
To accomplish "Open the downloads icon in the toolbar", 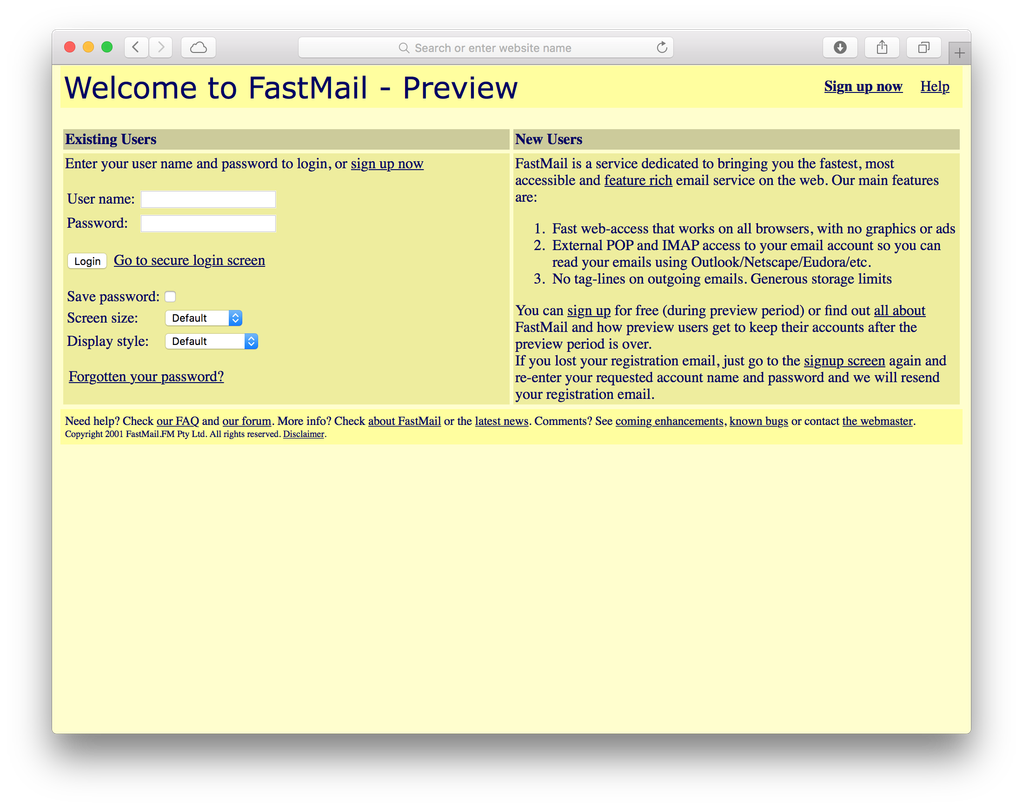I will (839, 46).
